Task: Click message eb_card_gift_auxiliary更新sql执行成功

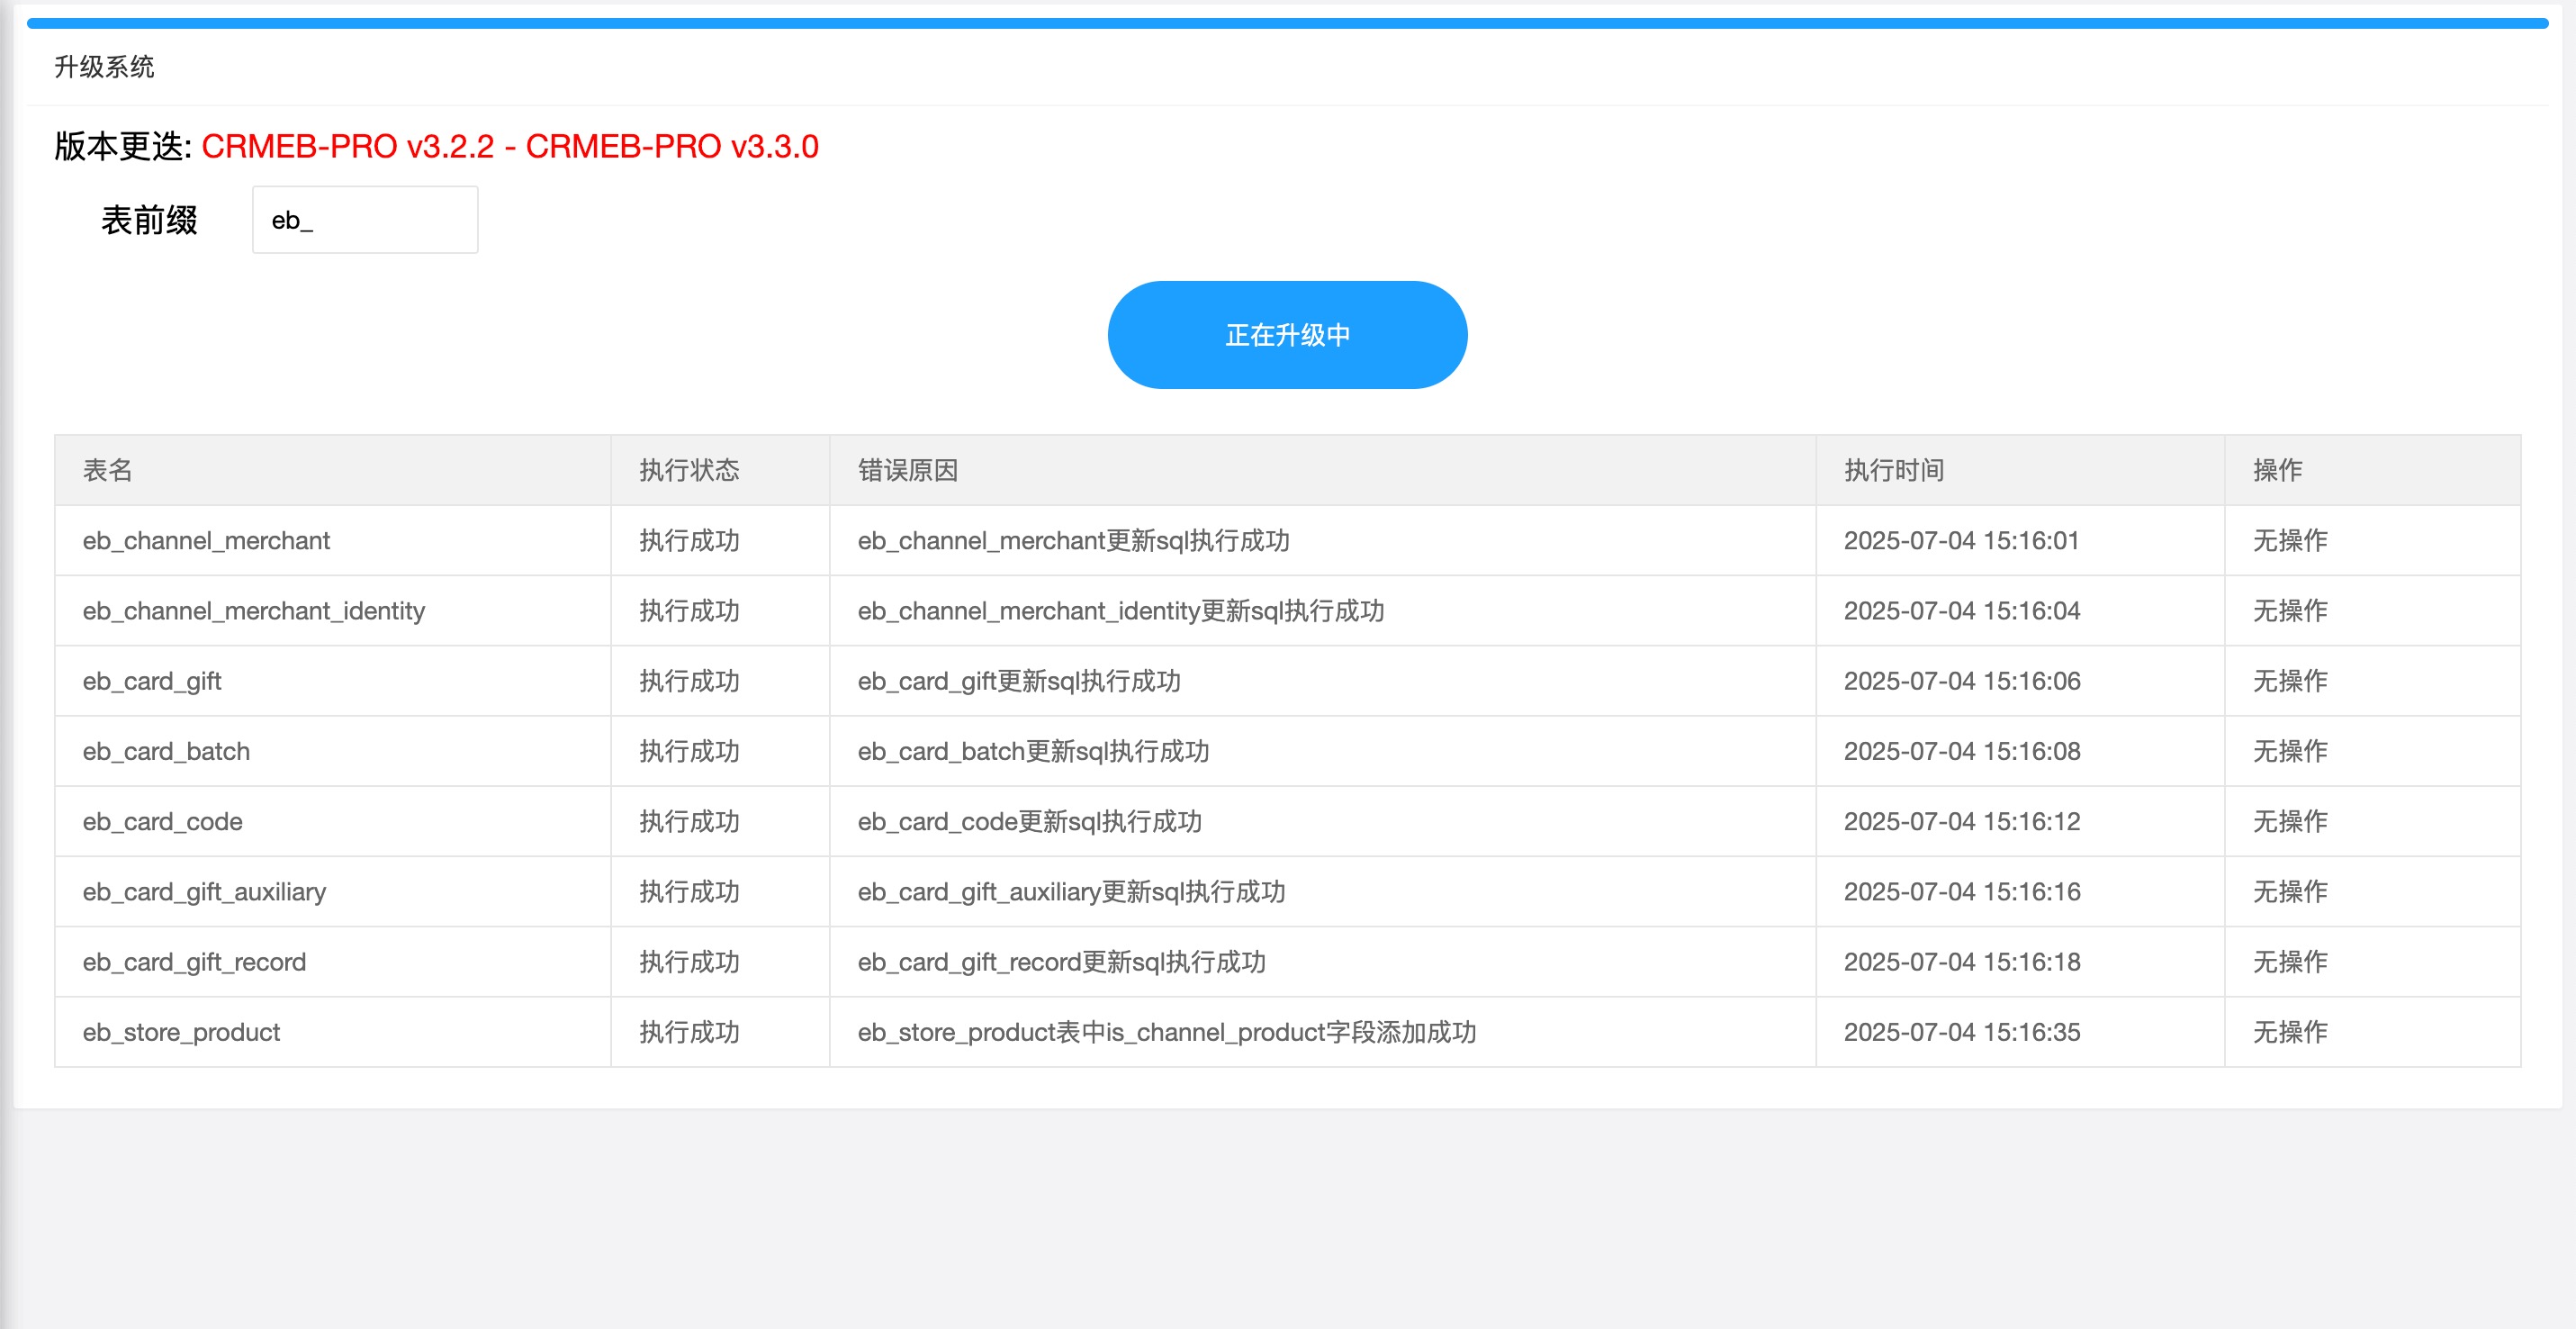Action: click(x=1072, y=892)
